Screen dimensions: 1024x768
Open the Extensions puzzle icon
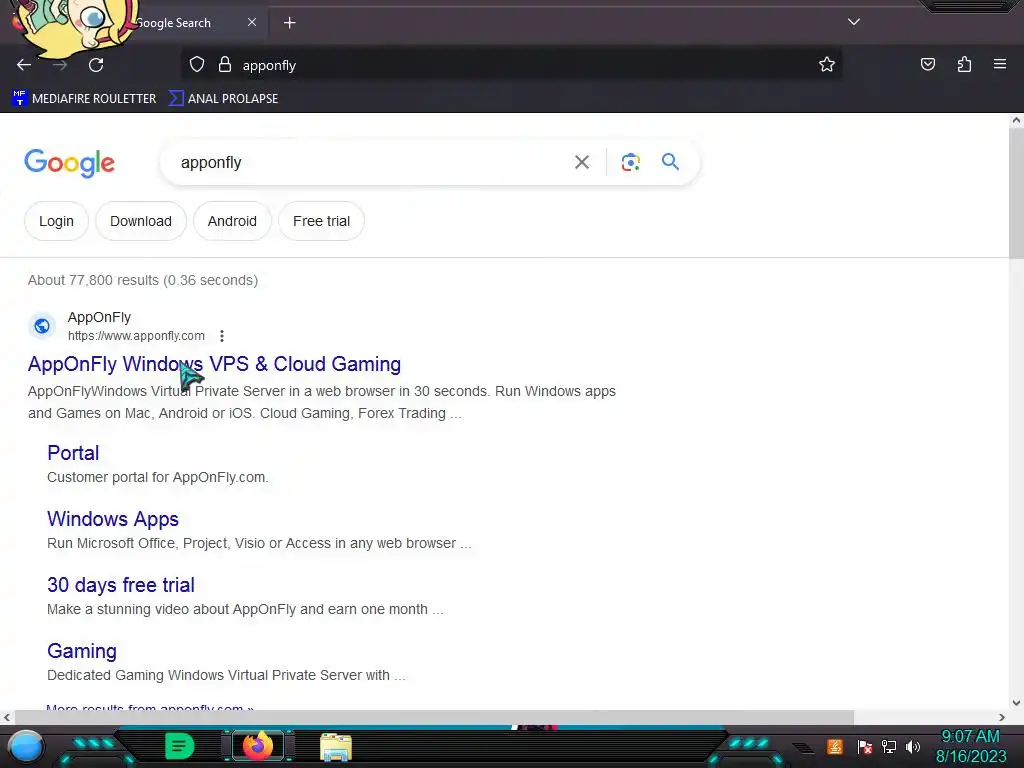[964, 64]
